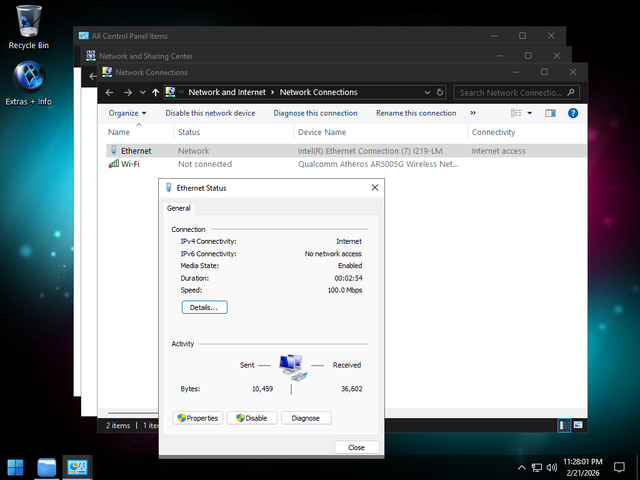The height and width of the screenshot is (480, 640).
Task: Open the taskbar clock and date
Action: [x=582, y=467]
